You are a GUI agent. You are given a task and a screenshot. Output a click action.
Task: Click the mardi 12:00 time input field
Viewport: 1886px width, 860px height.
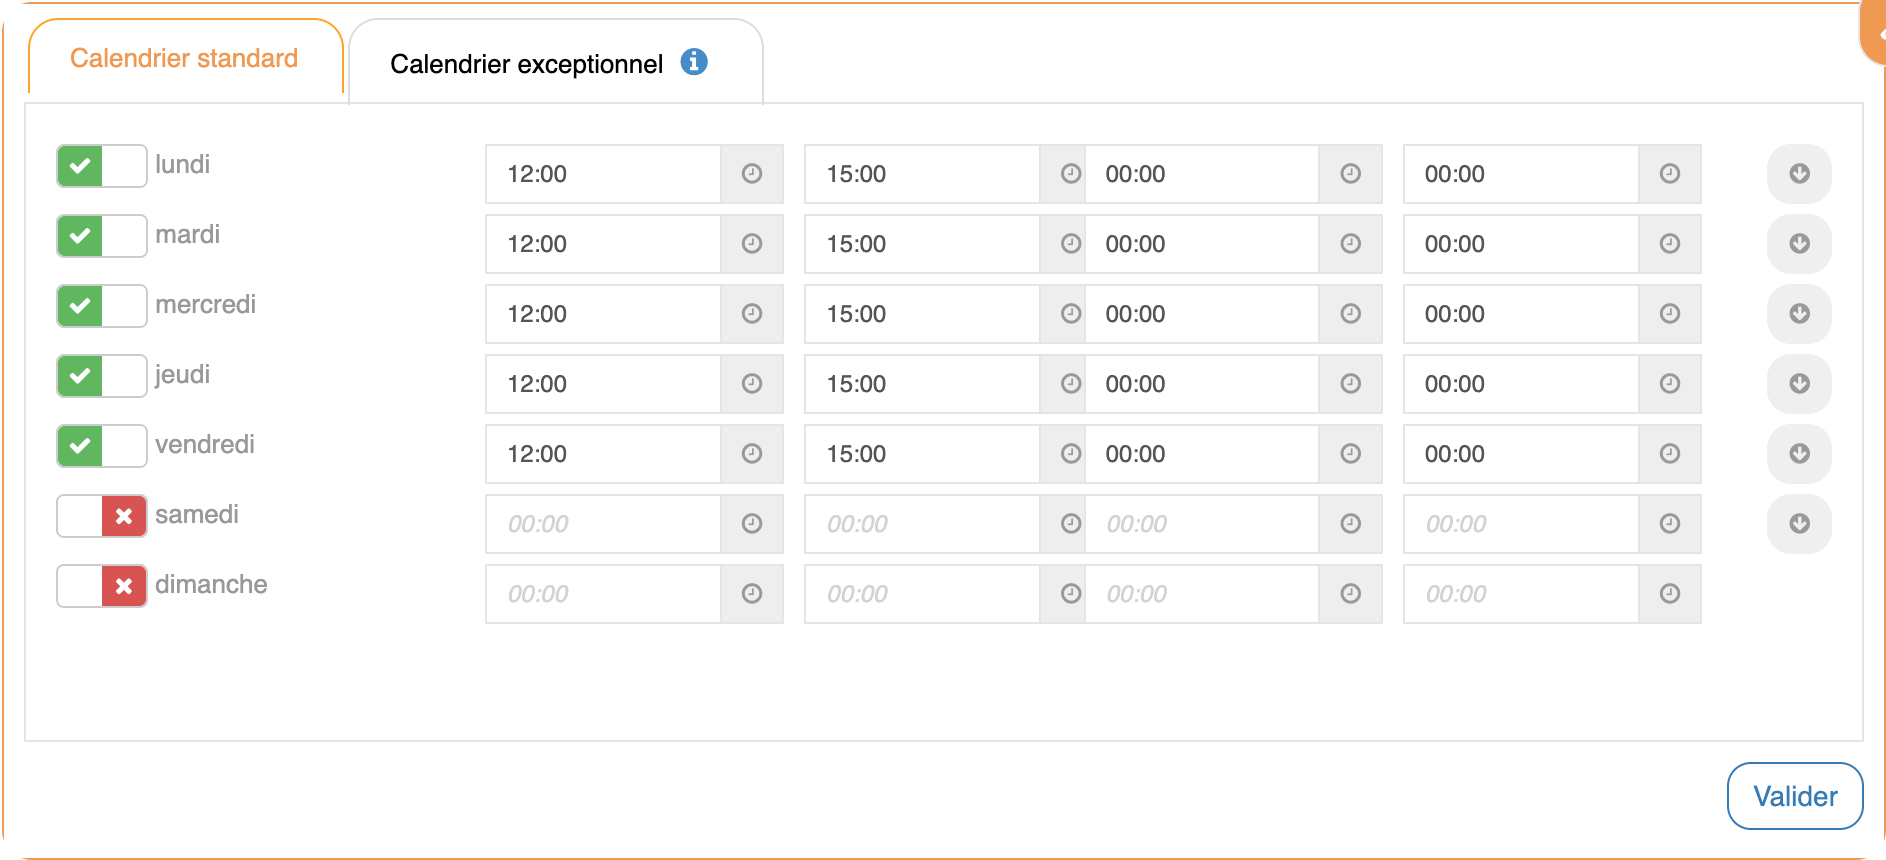click(603, 244)
